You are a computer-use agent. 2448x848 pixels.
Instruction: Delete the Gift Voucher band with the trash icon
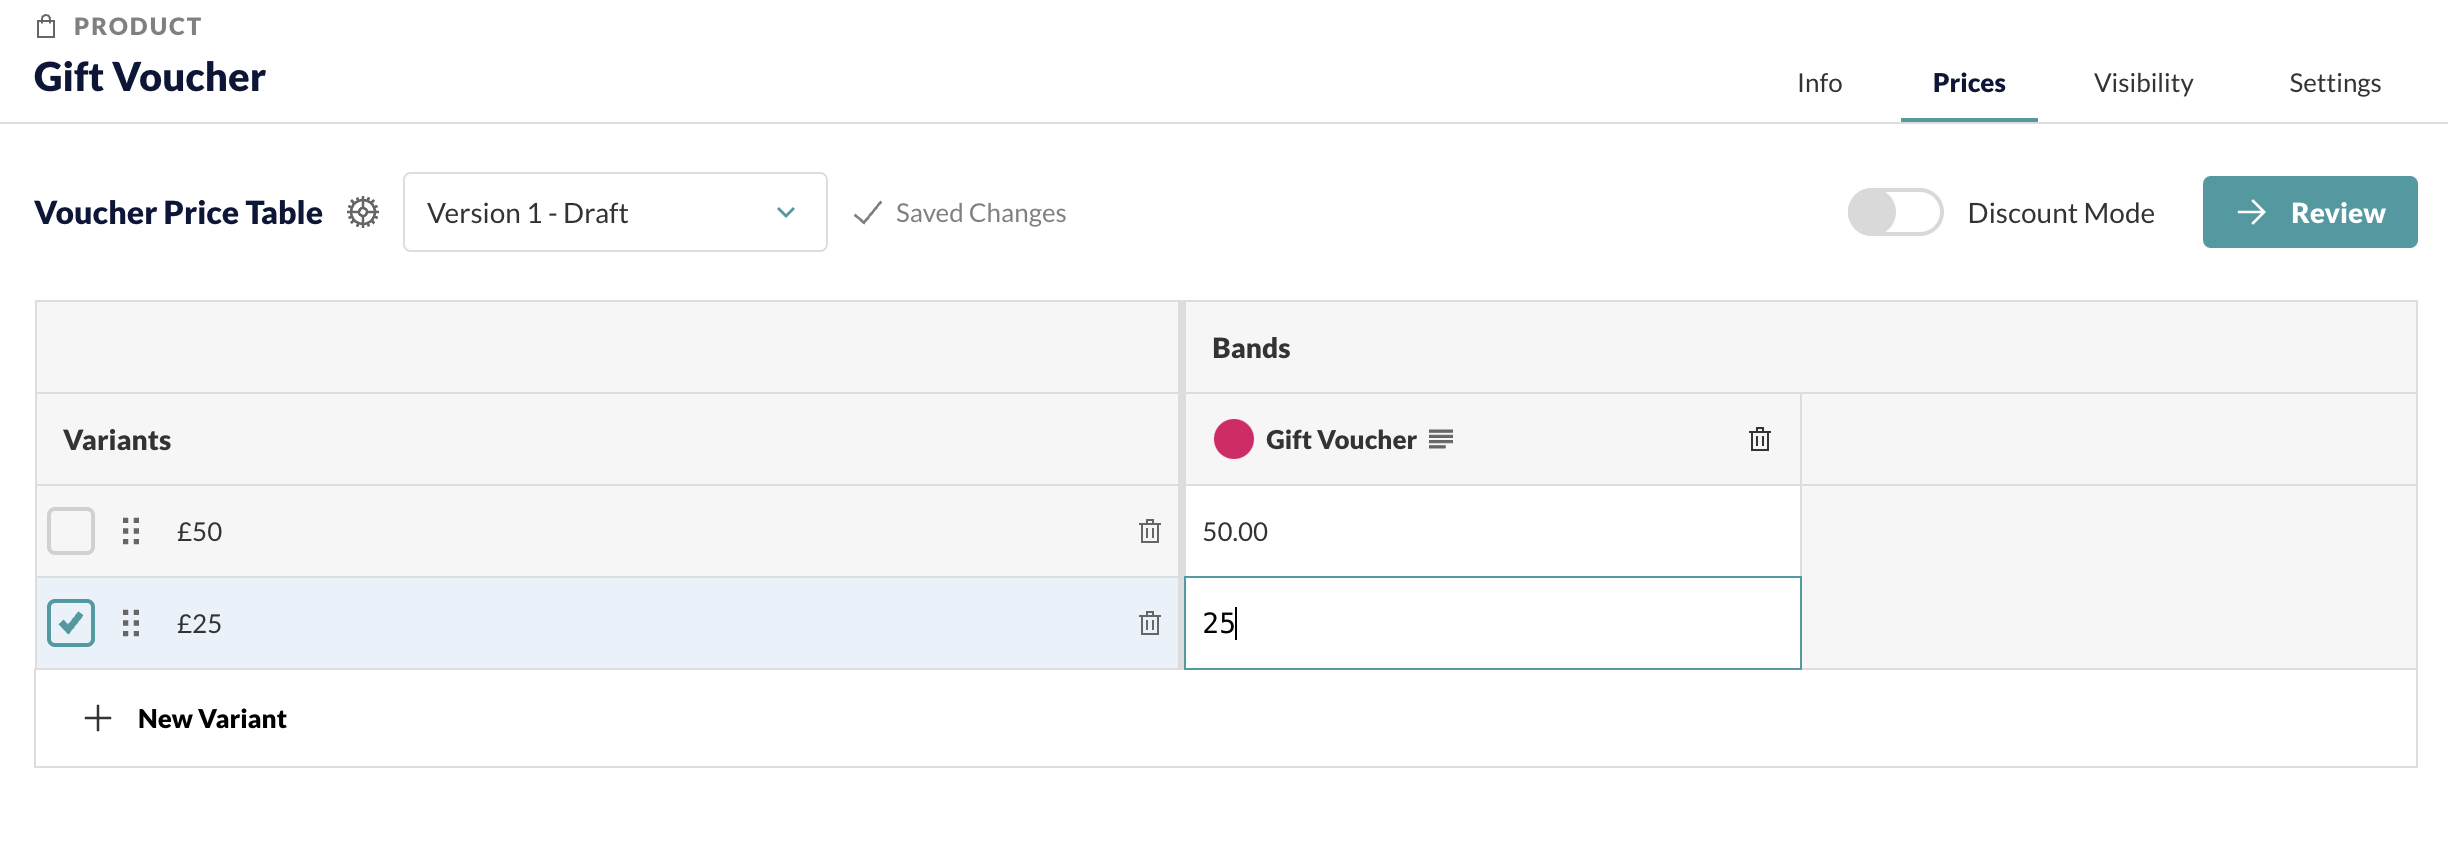1760,439
